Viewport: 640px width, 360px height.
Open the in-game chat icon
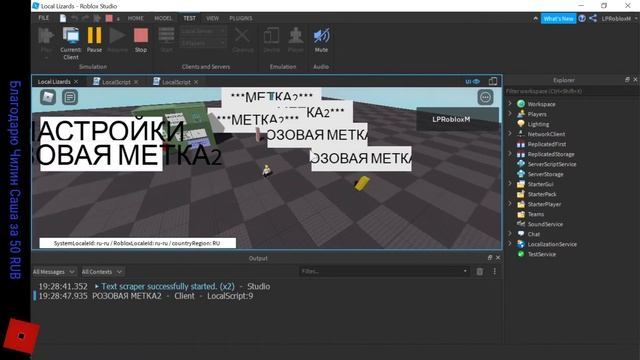pos(70,97)
